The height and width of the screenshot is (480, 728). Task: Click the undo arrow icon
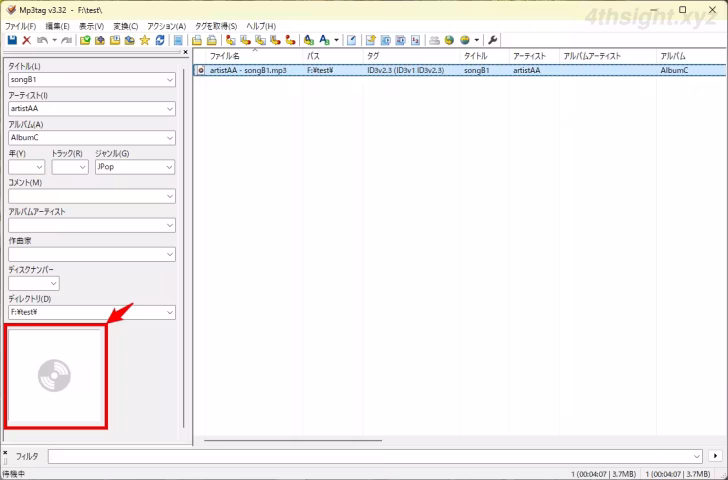click(x=42, y=40)
